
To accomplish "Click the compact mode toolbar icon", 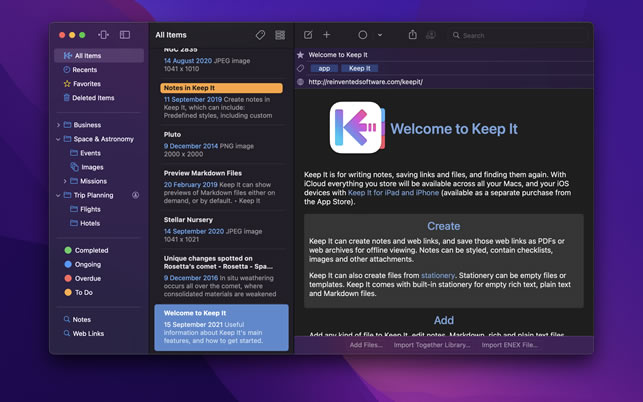I will pos(103,35).
